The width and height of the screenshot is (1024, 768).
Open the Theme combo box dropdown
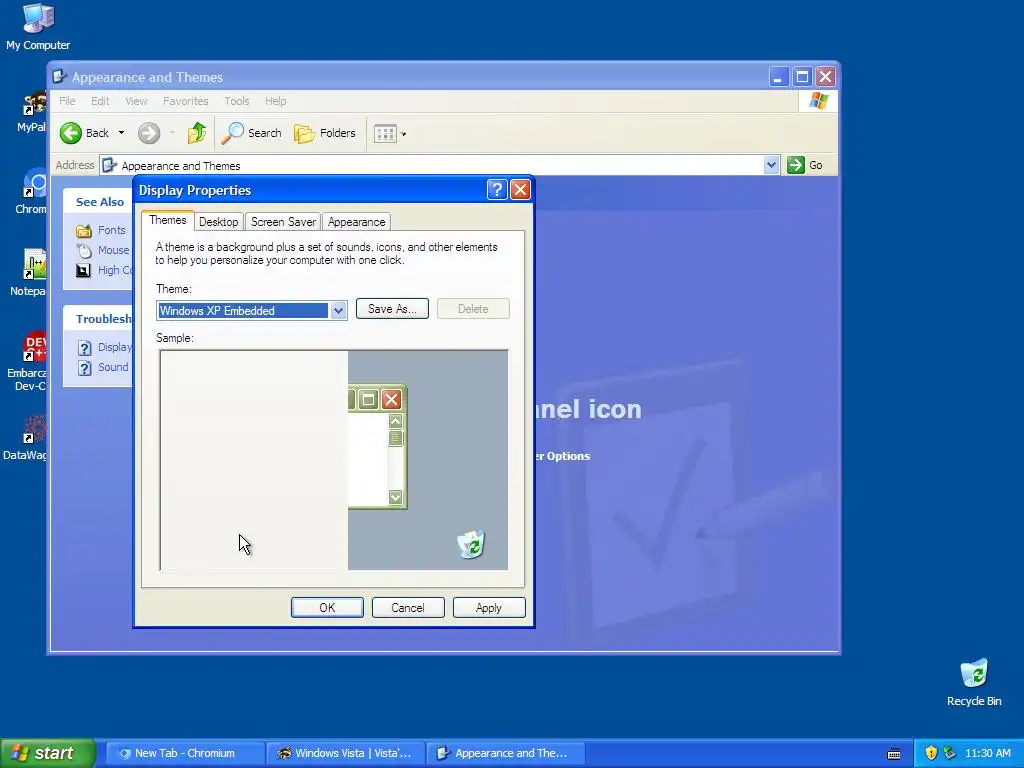coord(338,311)
